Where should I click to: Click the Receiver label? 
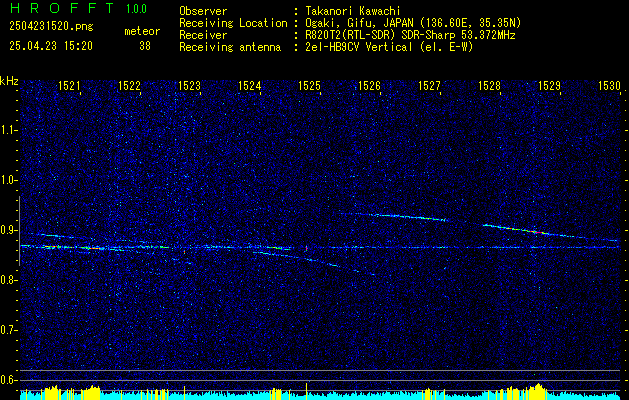[x=203, y=35]
